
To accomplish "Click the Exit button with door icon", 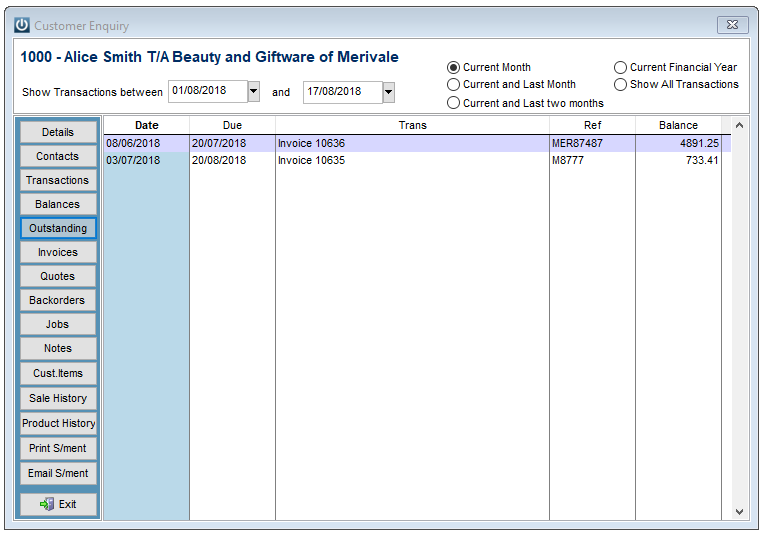I will click(x=58, y=504).
